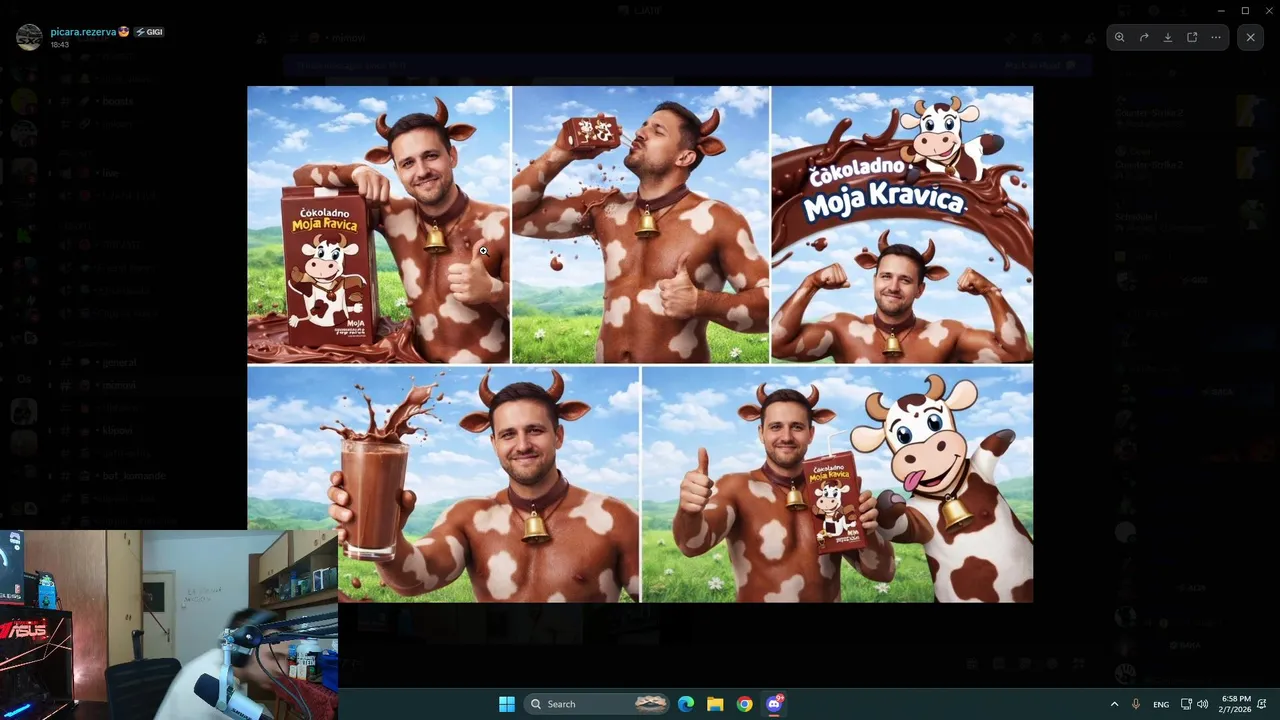Viewport: 1280px width, 720px height.
Task: Open the Windows Start menu
Action: tap(507, 704)
